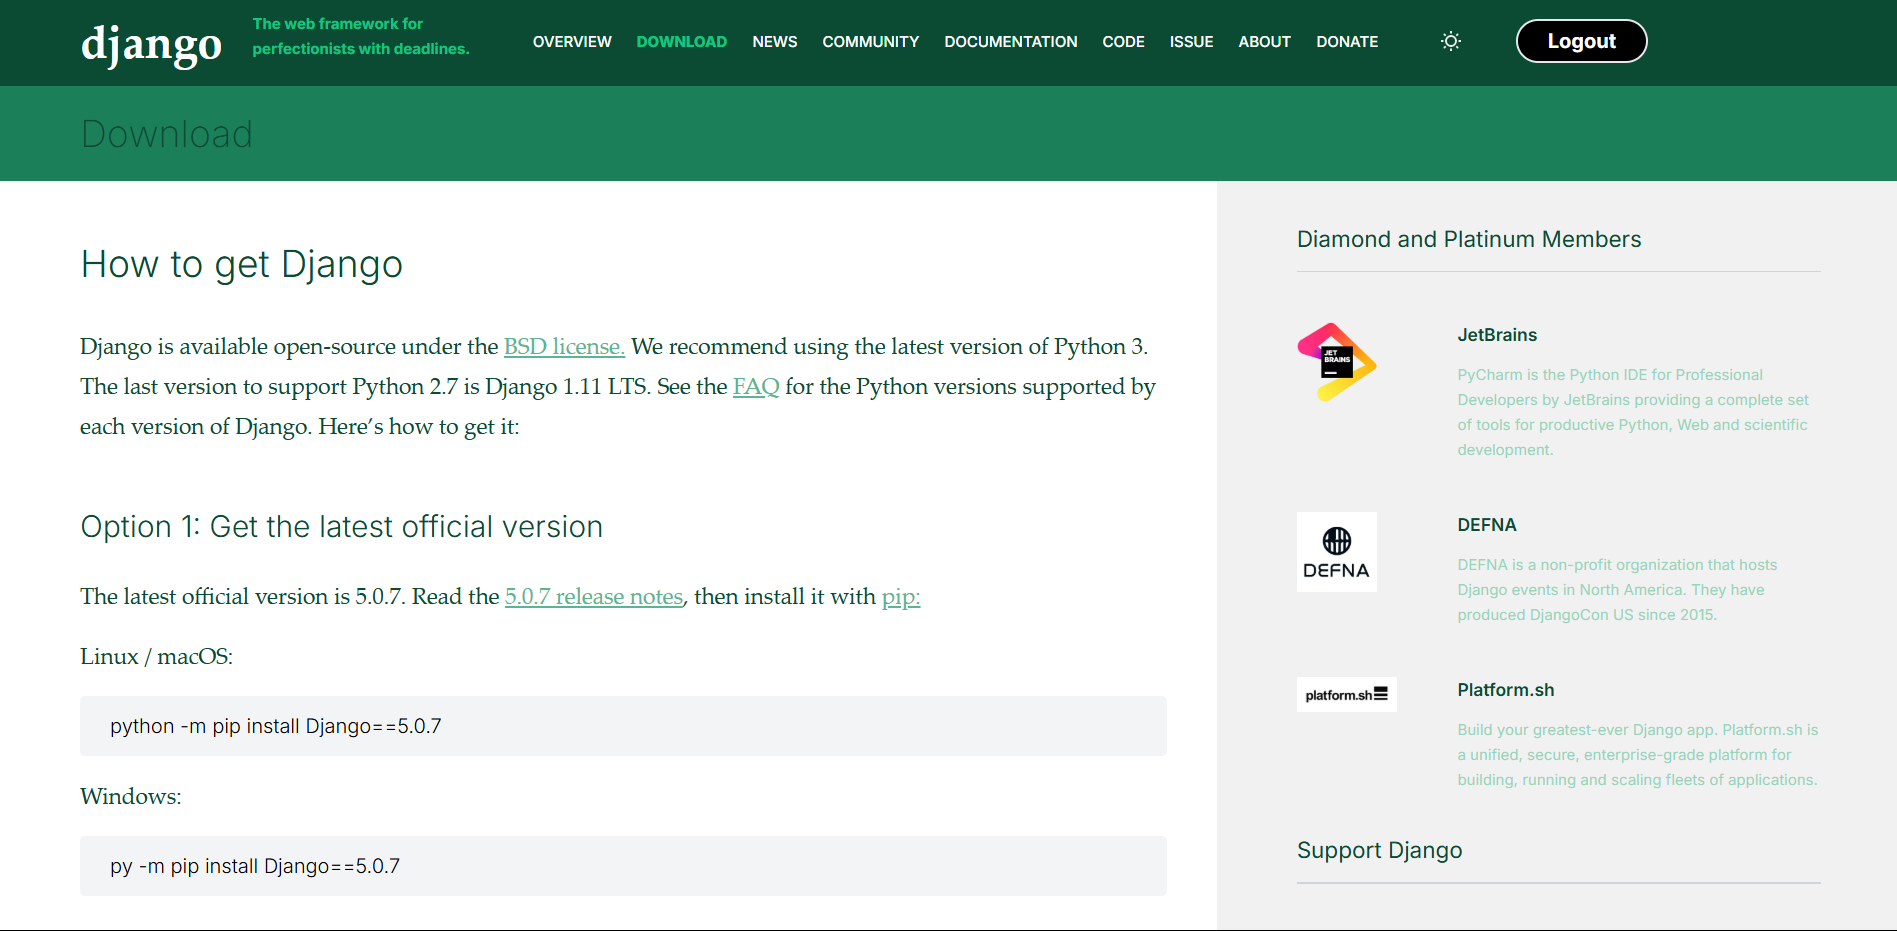Open the 5.0.7 release notes link
Screen dimensions: 1897x931
593,596
